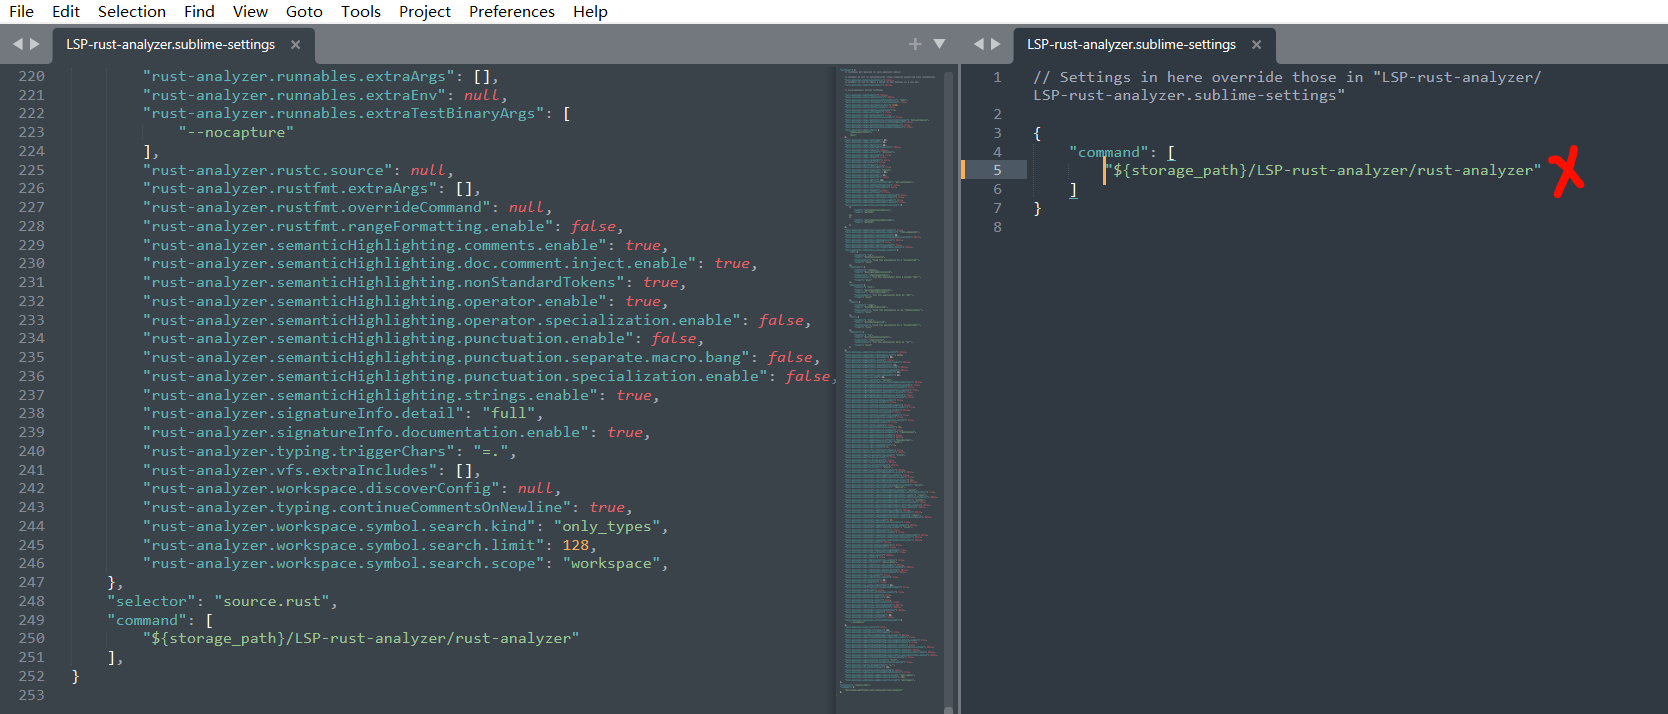Click the right pane's previous tab arrow
Image resolution: width=1668 pixels, height=714 pixels.
point(979,44)
